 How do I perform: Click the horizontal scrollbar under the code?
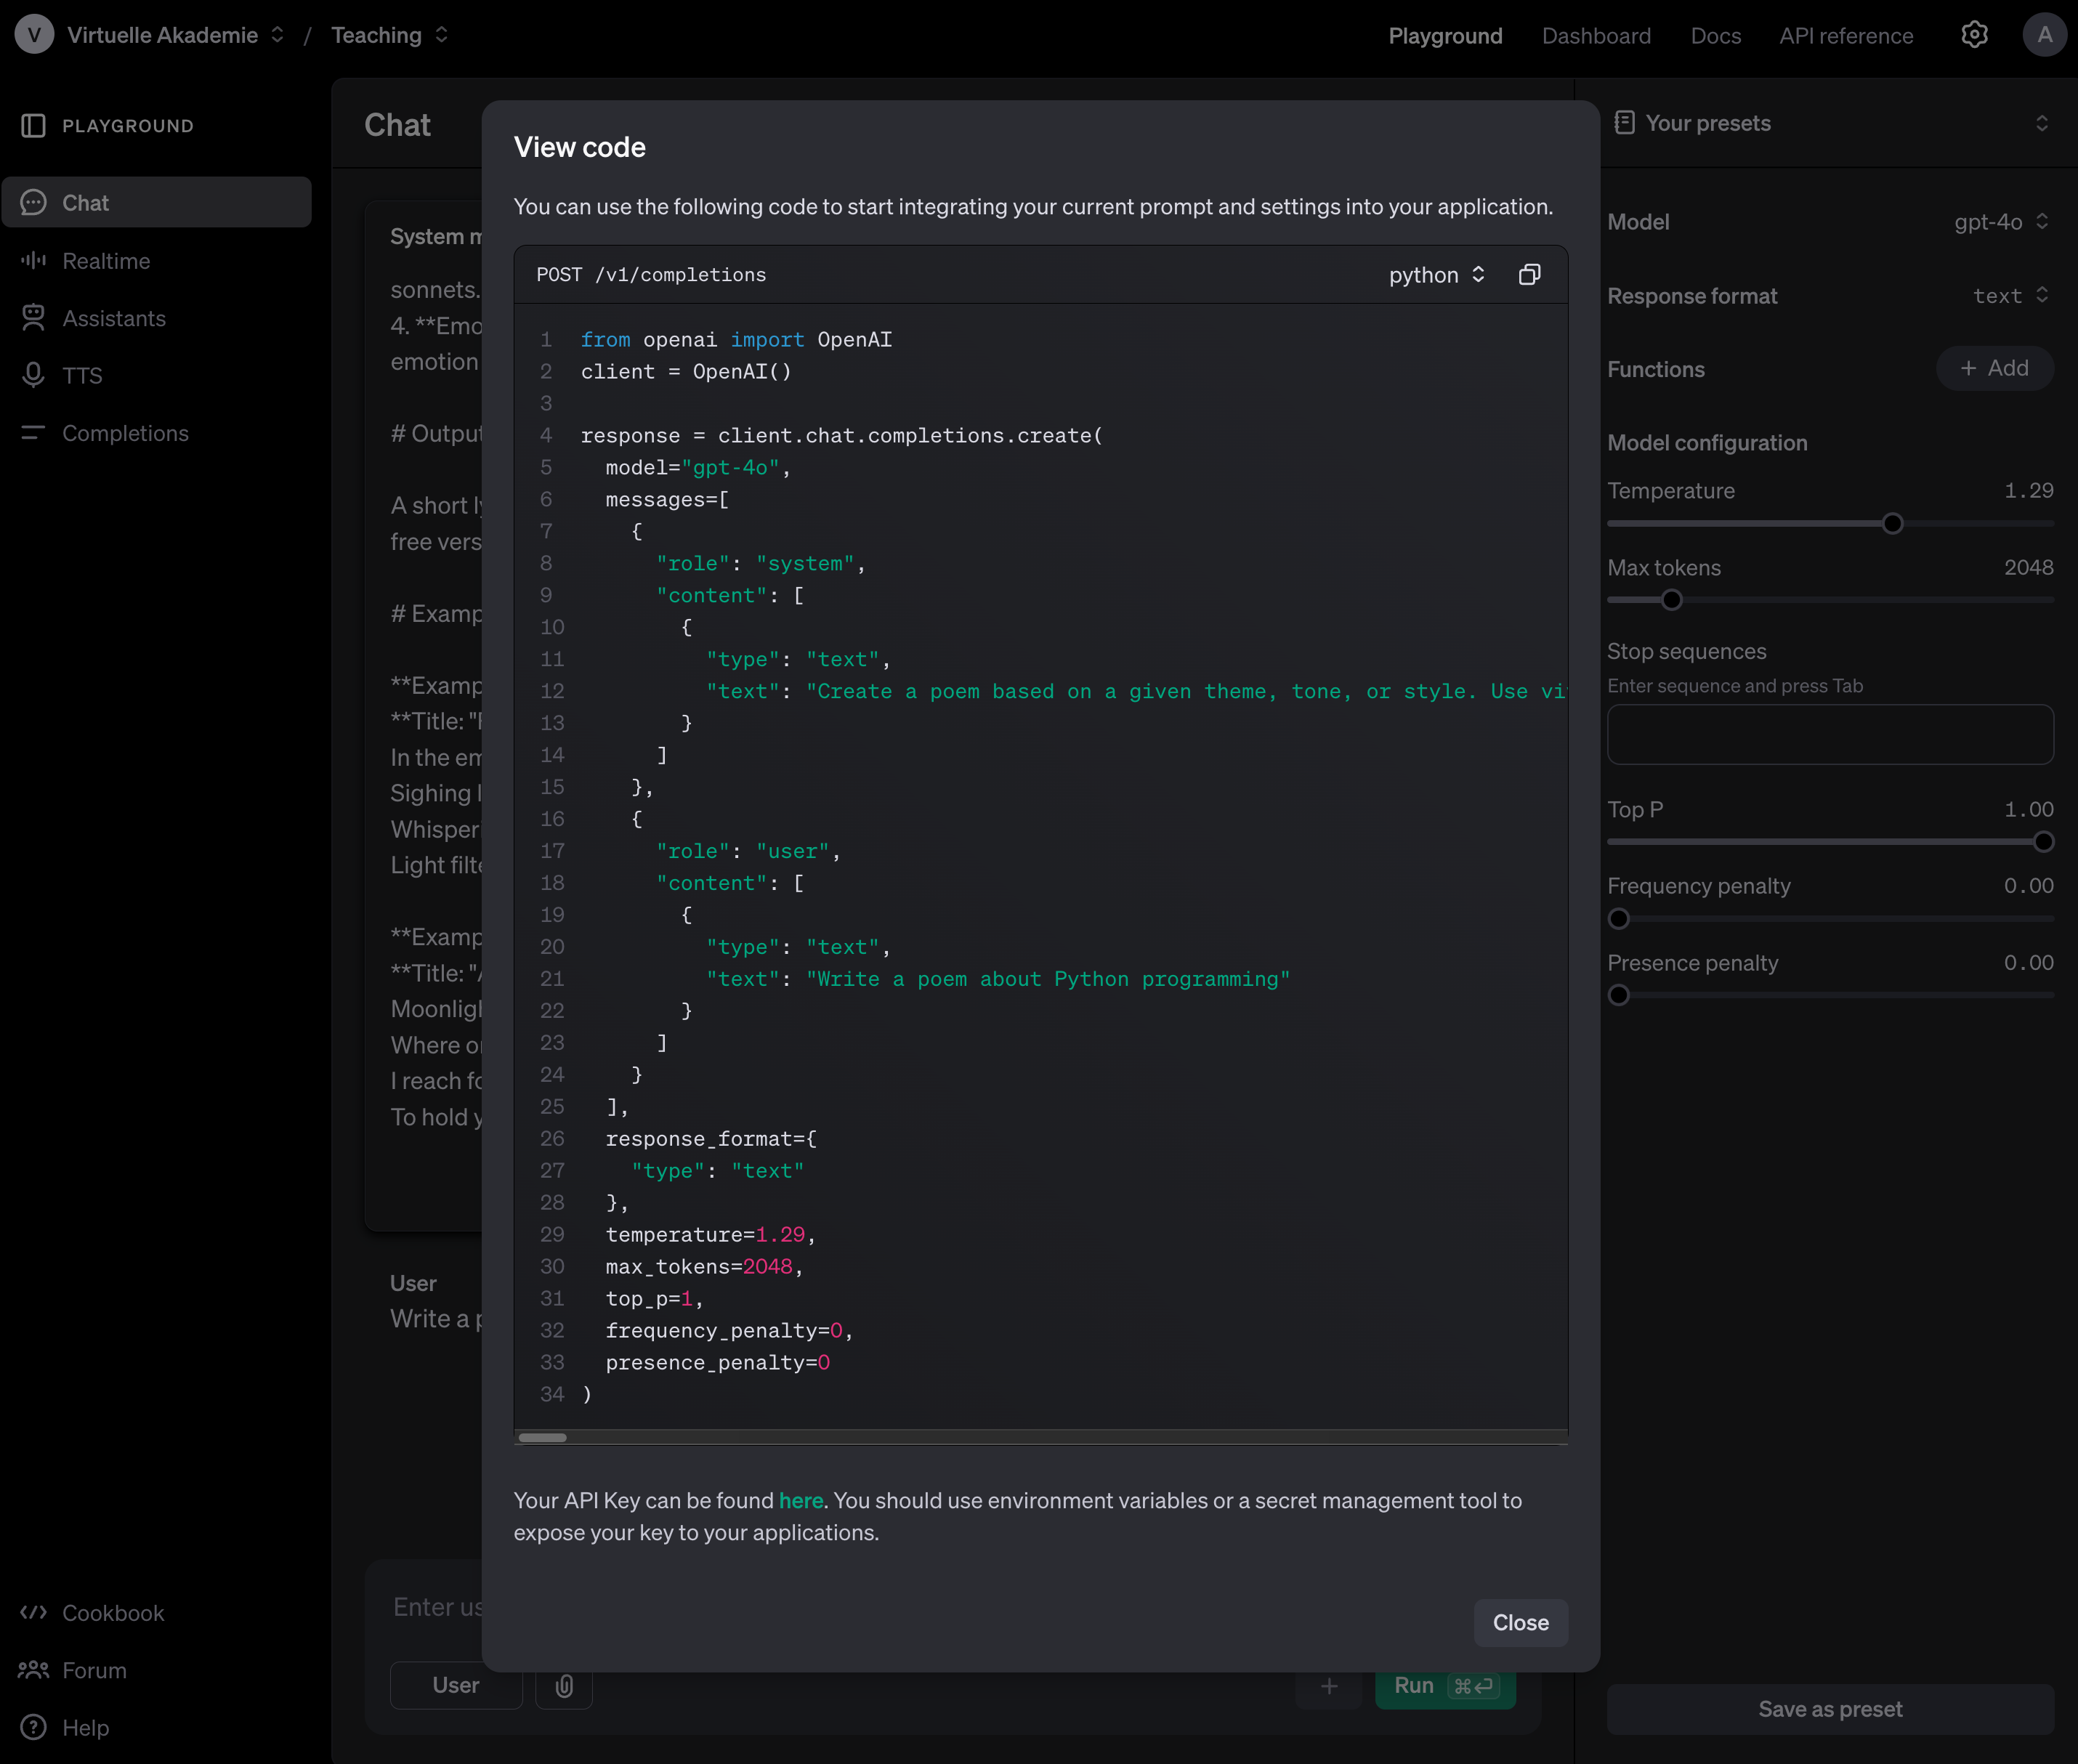pyautogui.click(x=543, y=1437)
